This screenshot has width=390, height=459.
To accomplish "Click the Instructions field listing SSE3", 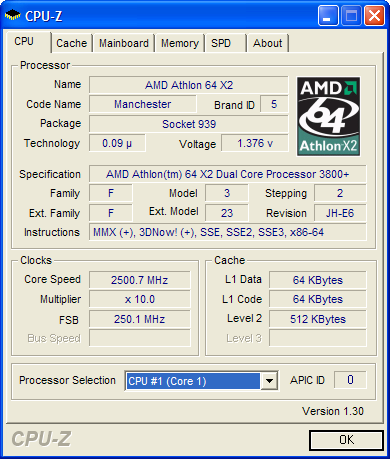I will tap(228, 232).
